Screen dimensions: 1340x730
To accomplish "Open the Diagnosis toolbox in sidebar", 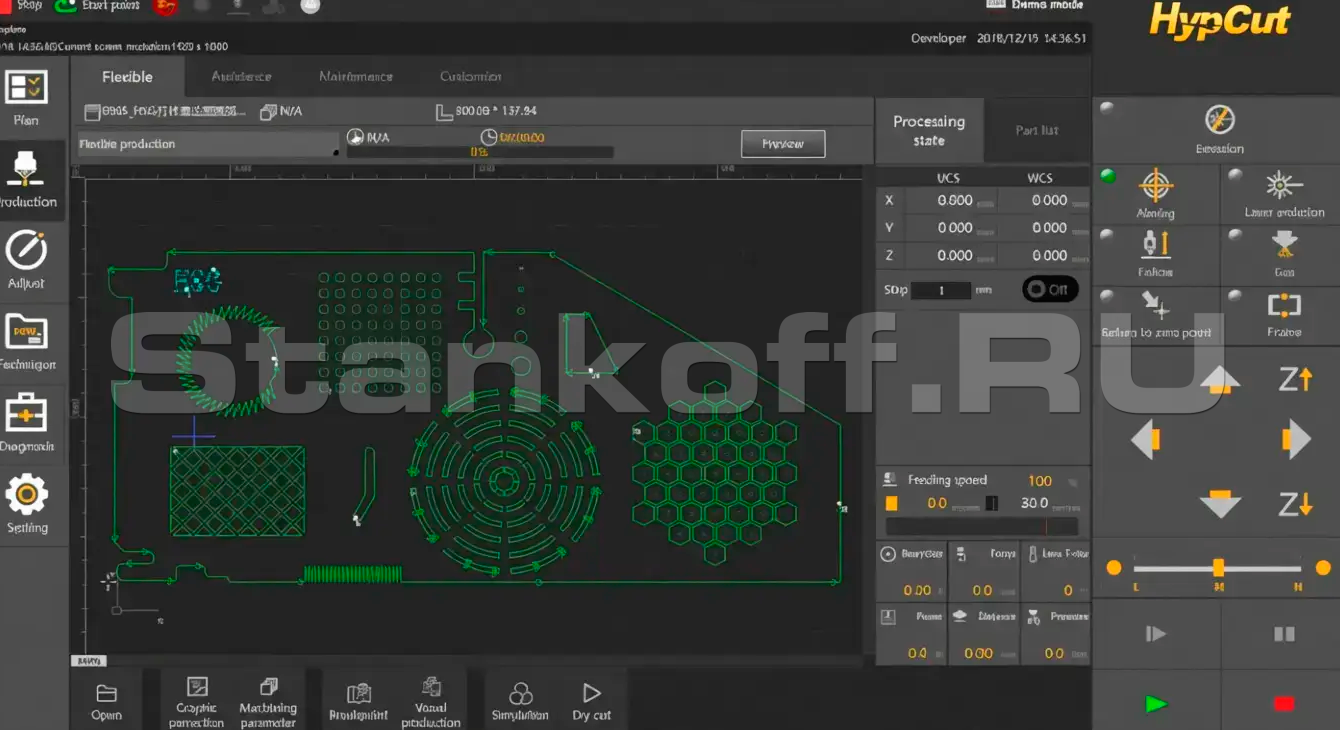I will [27, 422].
